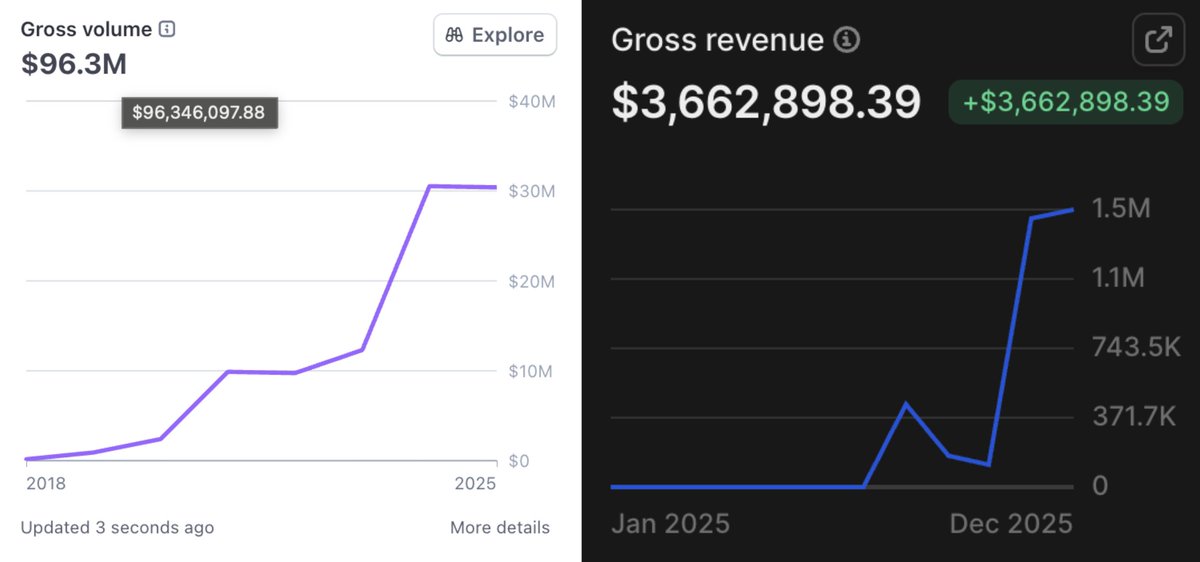
Task: Open the external link icon on Gross revenue
Action: click(x=1157, y=40)
